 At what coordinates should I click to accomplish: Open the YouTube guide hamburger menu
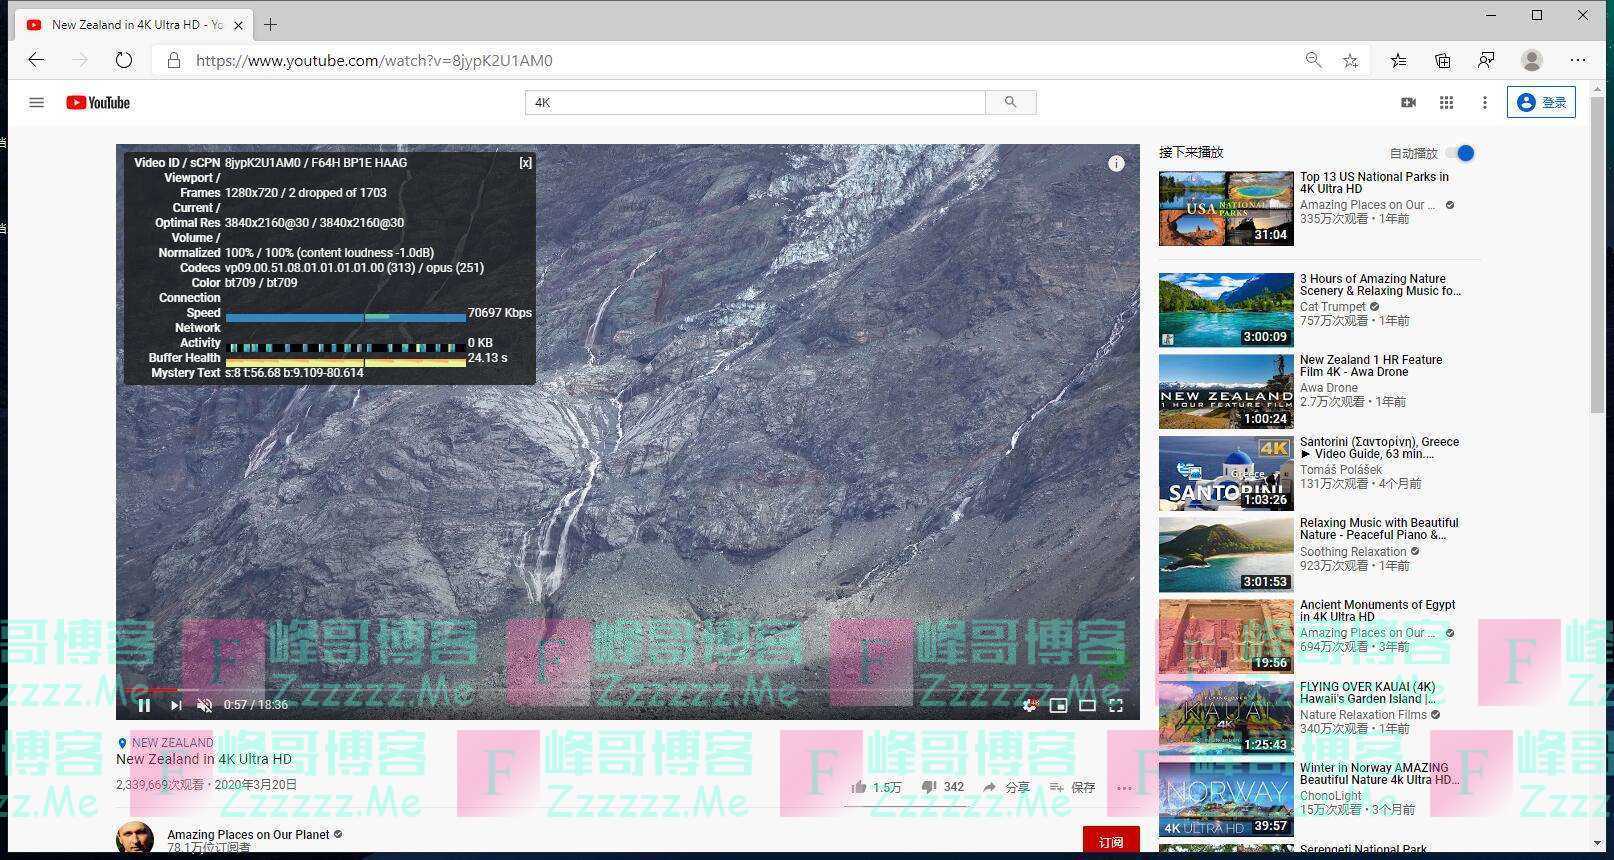click(37, 102)
